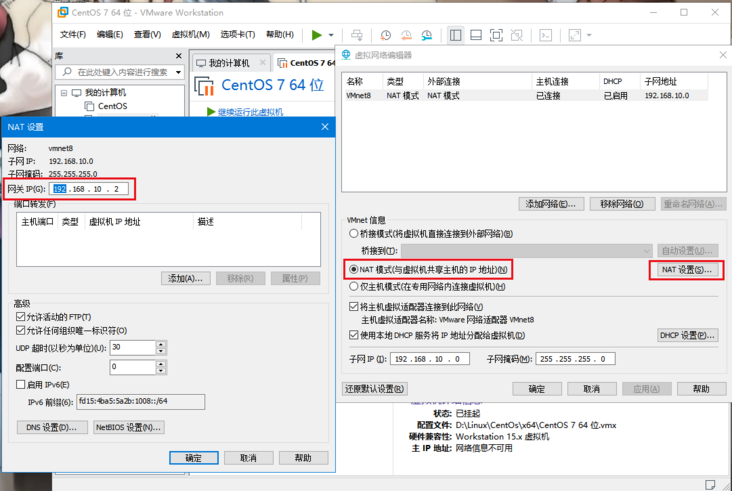This screenshot has width=732, height=491.
Task: Click the take snapshot clock icon
Action: click(386, 35)
